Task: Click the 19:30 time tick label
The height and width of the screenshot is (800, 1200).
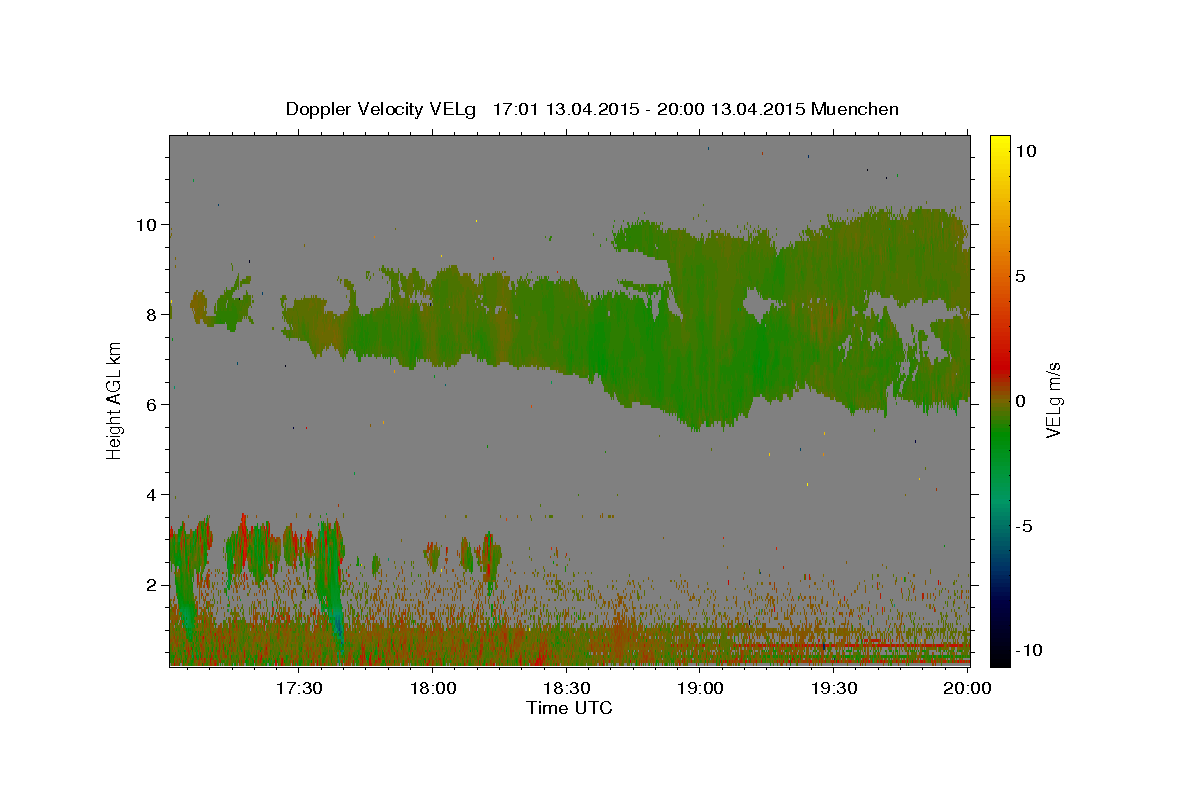Action: [833, 688]
